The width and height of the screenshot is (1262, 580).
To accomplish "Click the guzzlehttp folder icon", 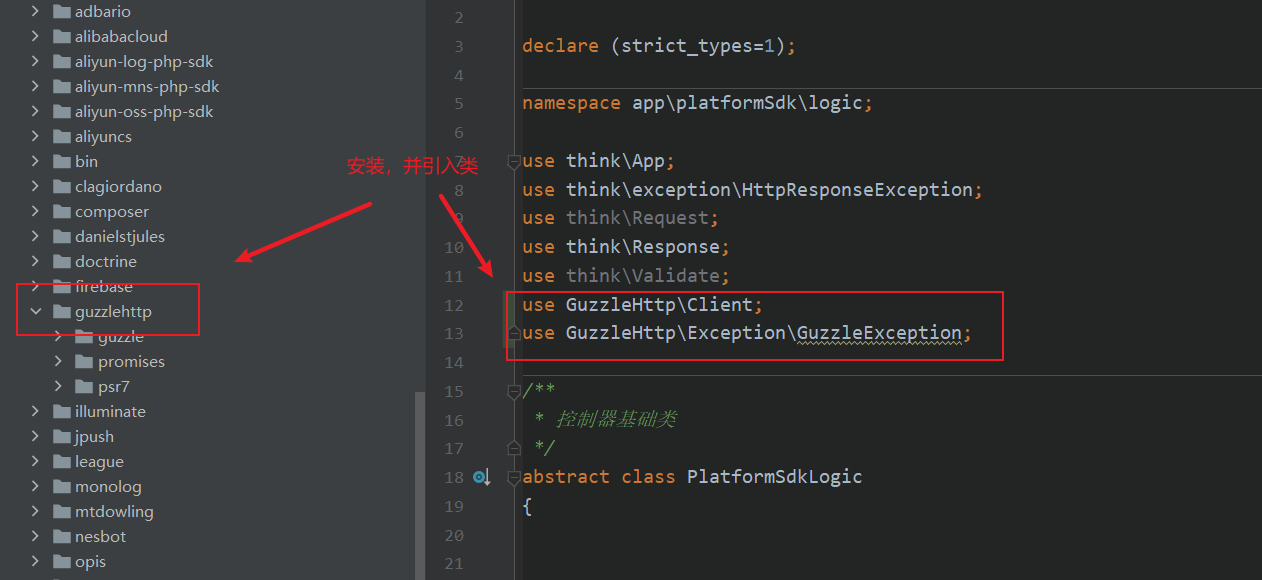I will click(61, 311).
